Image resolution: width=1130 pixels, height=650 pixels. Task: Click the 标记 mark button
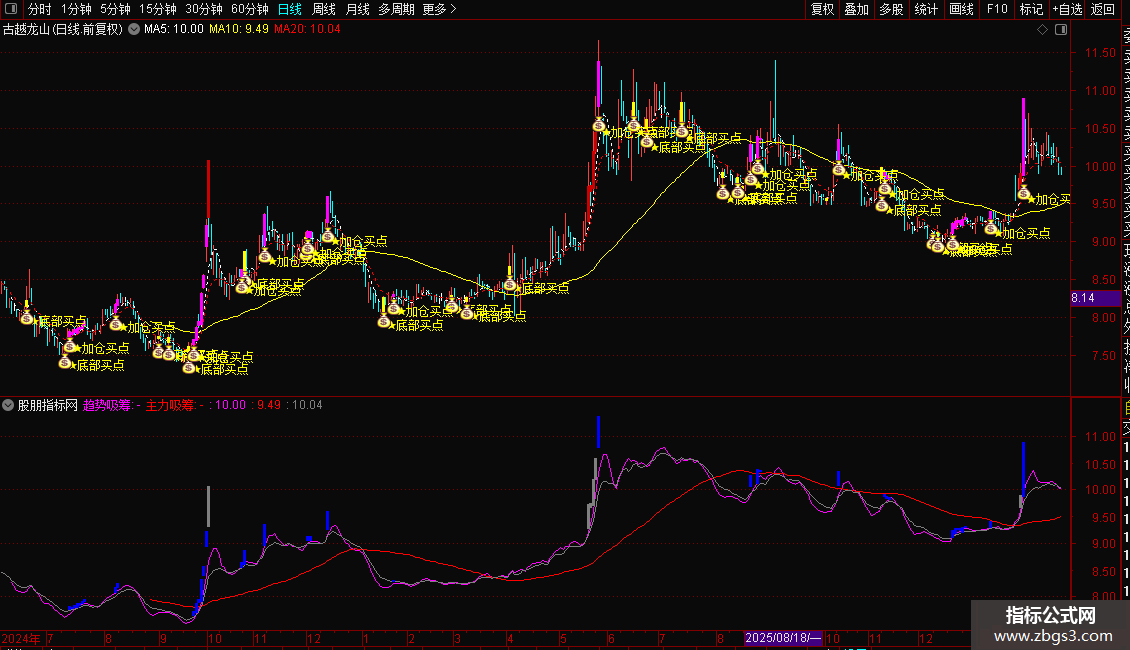[1031, 9]
